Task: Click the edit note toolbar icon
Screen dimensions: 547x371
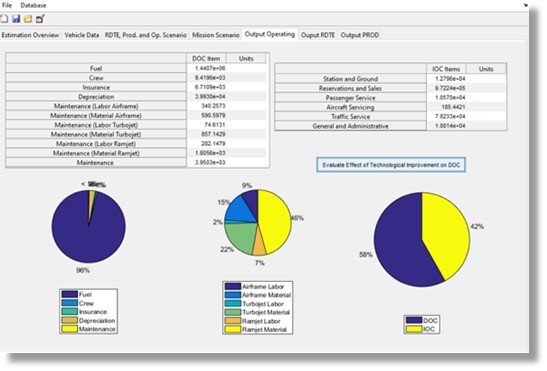Action: (x=40, y=19)
